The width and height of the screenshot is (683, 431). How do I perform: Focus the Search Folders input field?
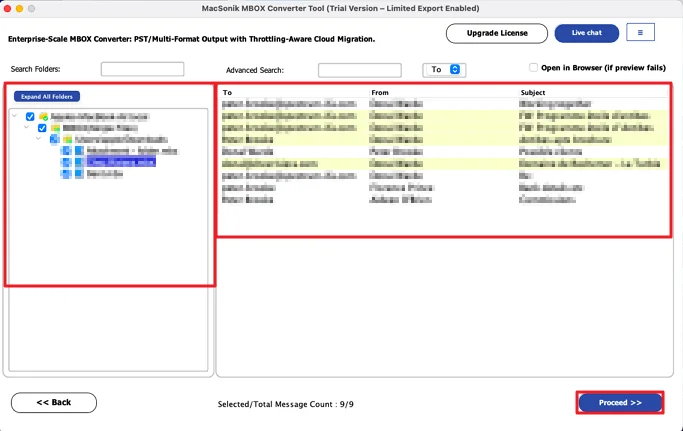pyautogui.click(x=142, y=69)
